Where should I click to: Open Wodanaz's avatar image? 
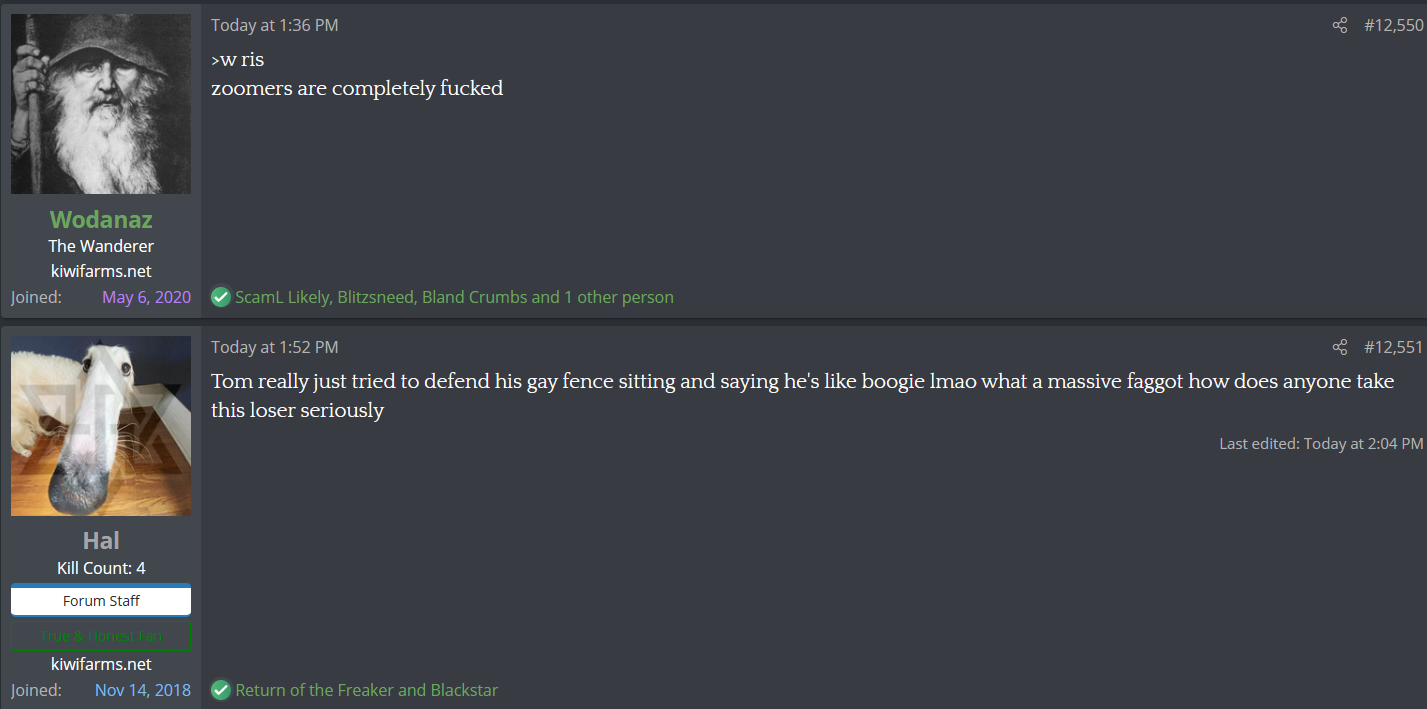[101, 104]
